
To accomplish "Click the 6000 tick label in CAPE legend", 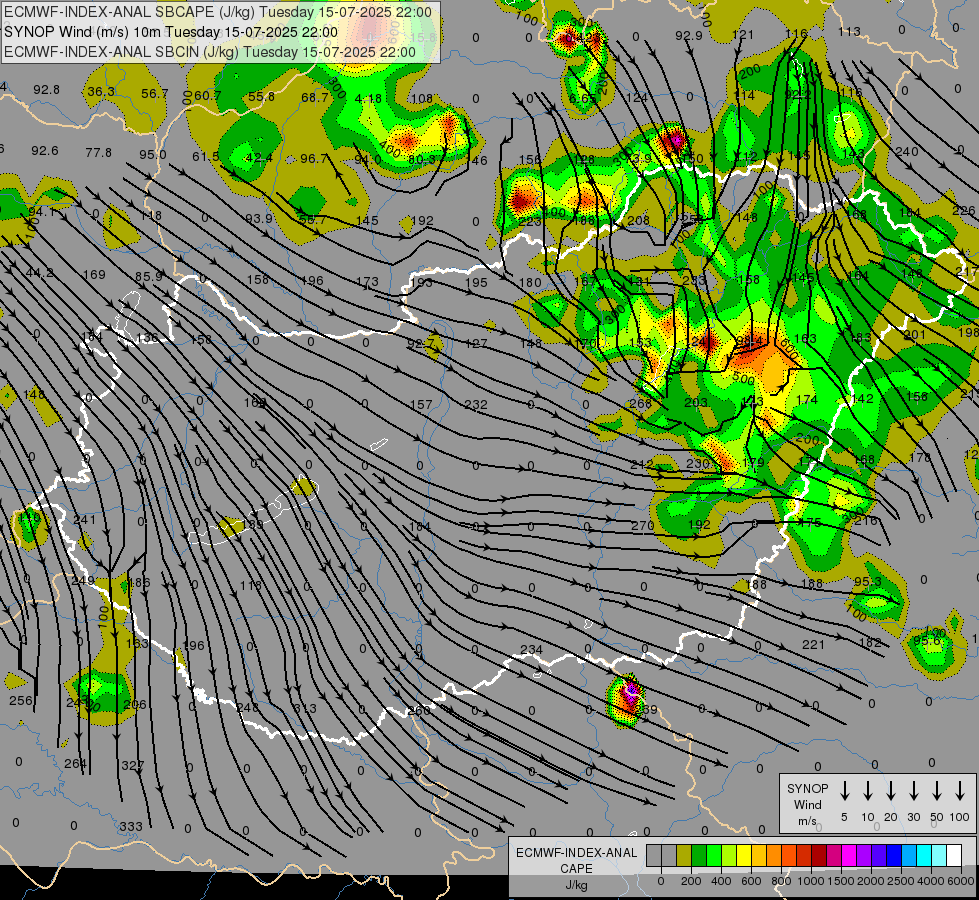I will tap(961, 881).
